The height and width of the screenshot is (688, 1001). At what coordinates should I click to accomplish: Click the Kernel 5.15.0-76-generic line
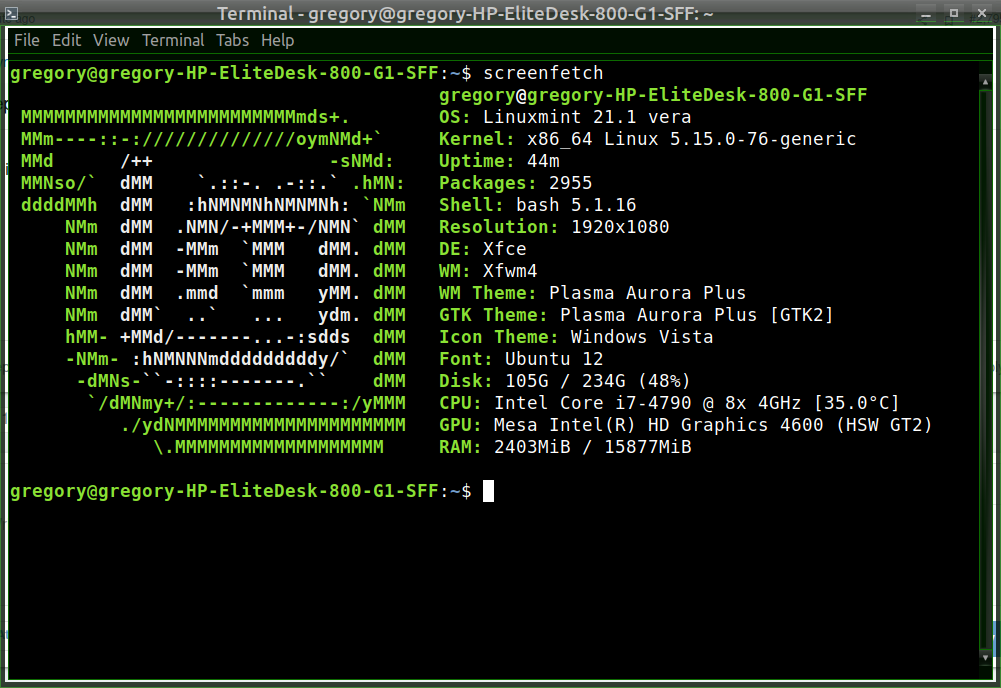pyautogui.click(x=647, y=138)
